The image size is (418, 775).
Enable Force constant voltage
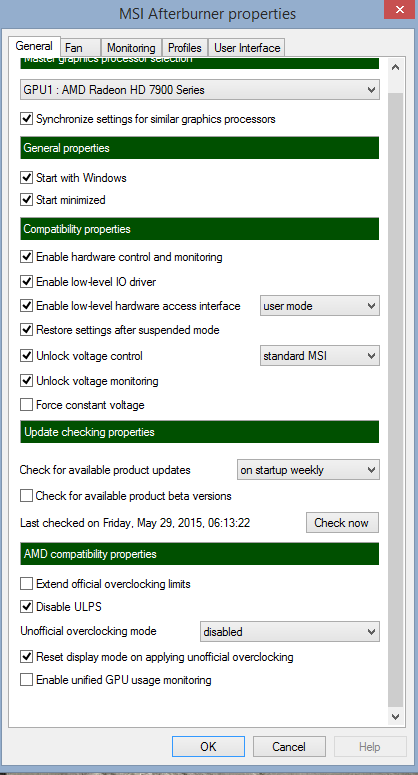27,405
